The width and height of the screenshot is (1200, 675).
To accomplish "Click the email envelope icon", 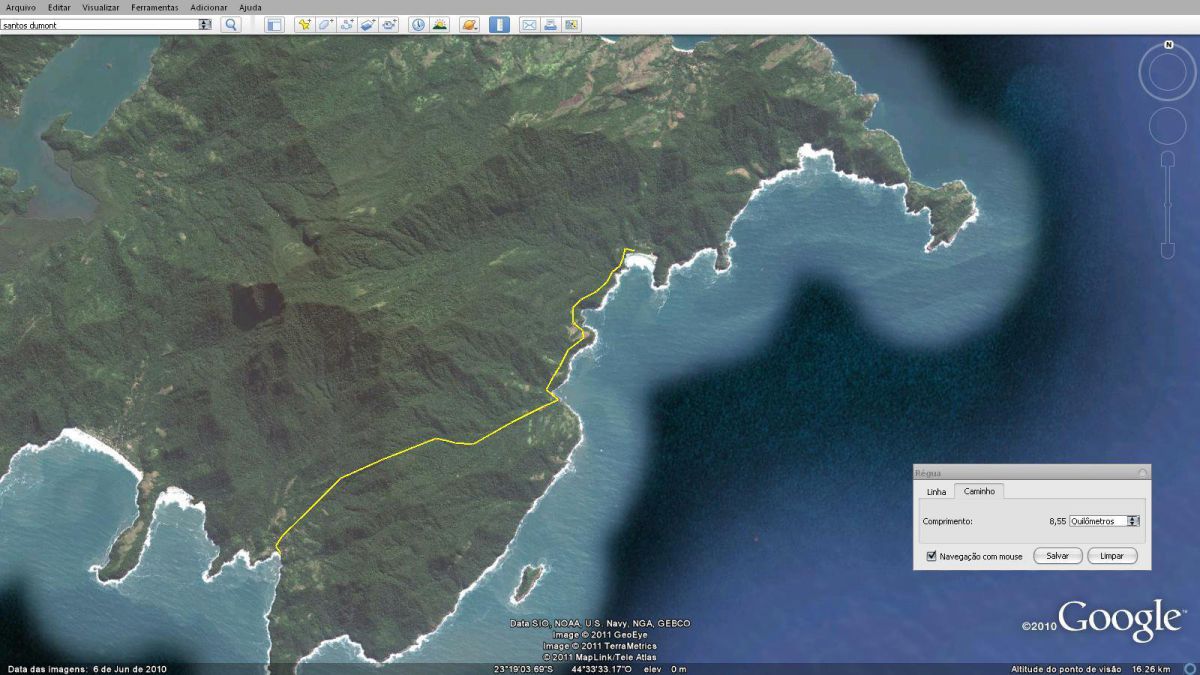I will pos(529,24).
